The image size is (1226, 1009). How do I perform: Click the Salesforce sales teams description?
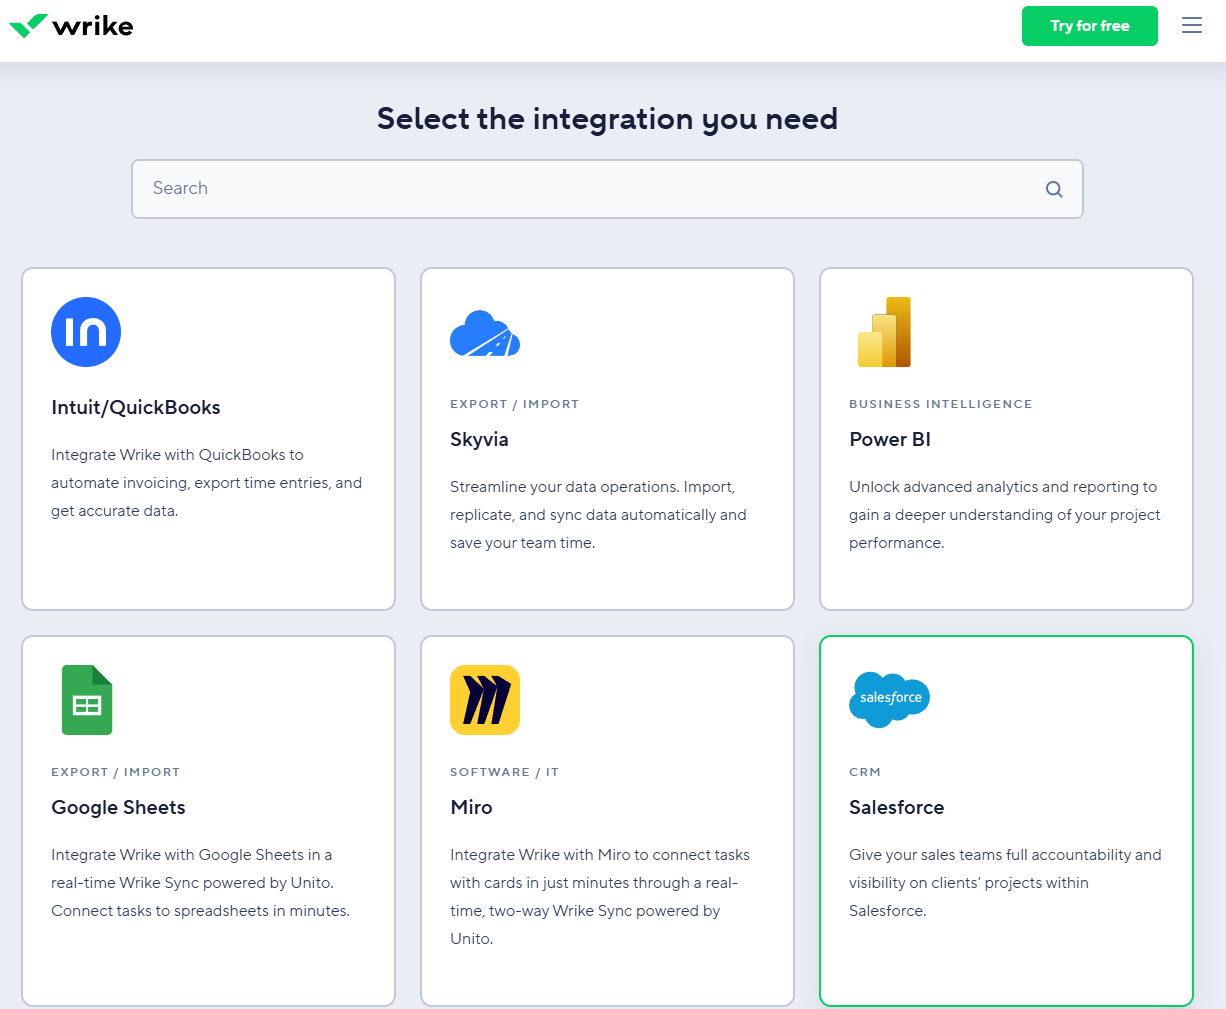click(x=1005, y=883)
